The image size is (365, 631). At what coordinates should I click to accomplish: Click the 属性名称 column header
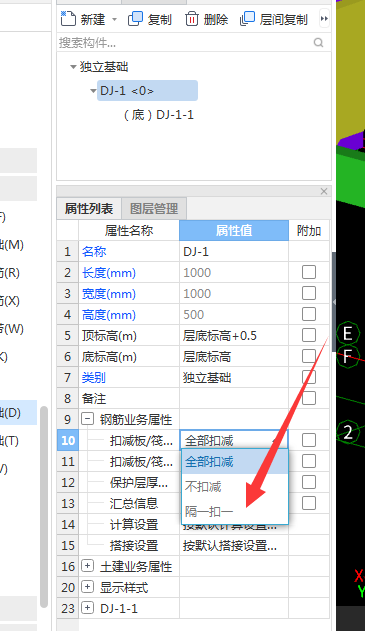click(129, 231)
